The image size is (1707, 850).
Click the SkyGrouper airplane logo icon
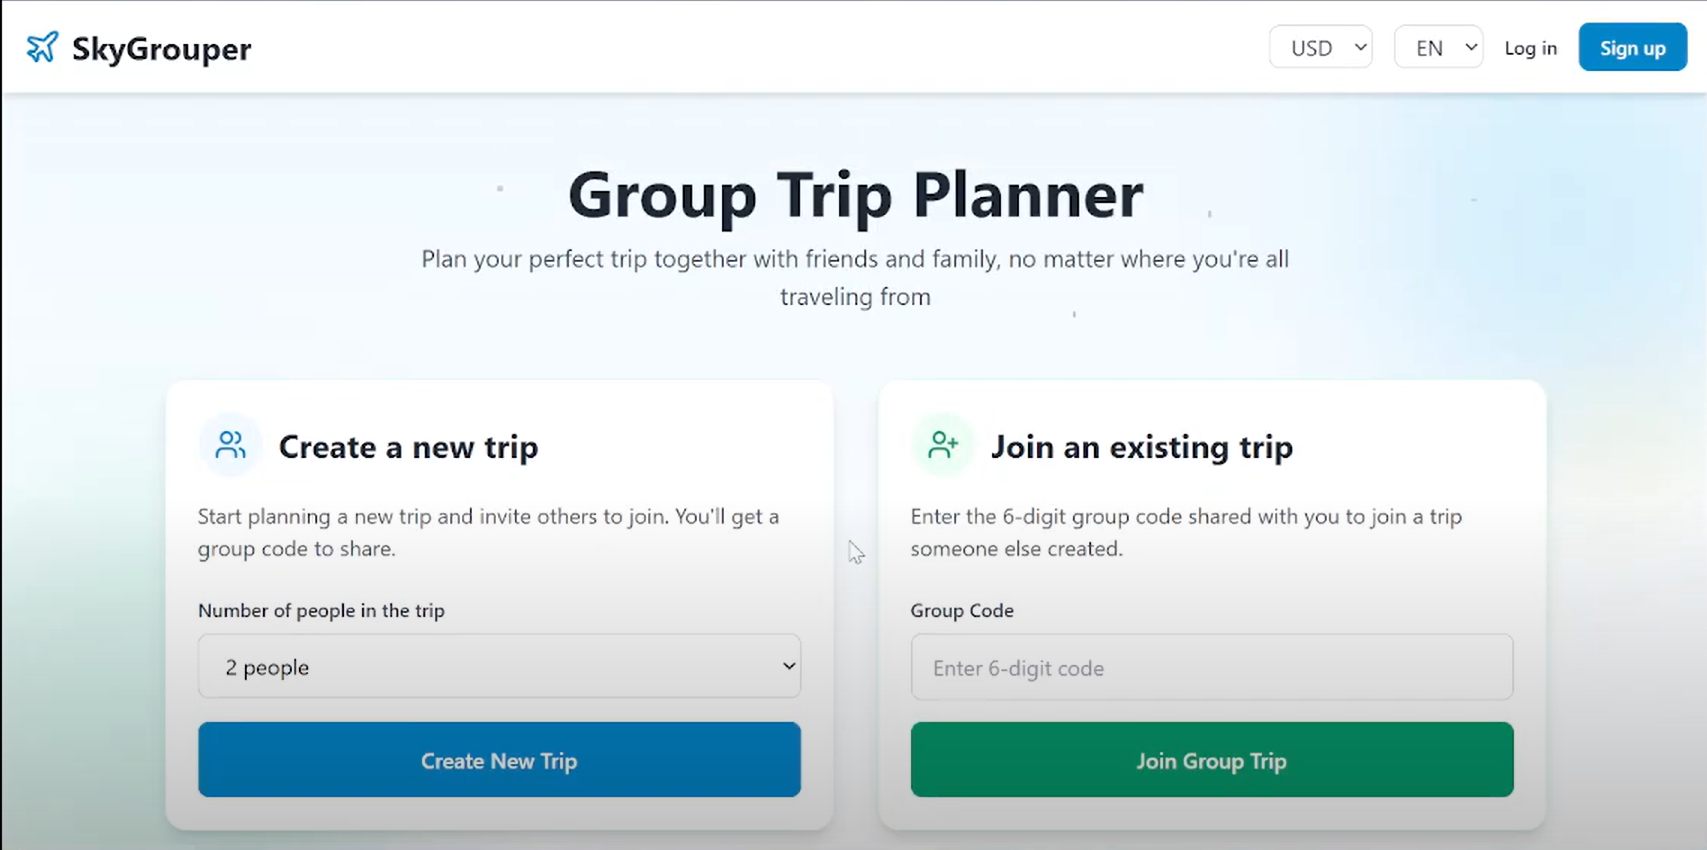(x=42, y=47)
